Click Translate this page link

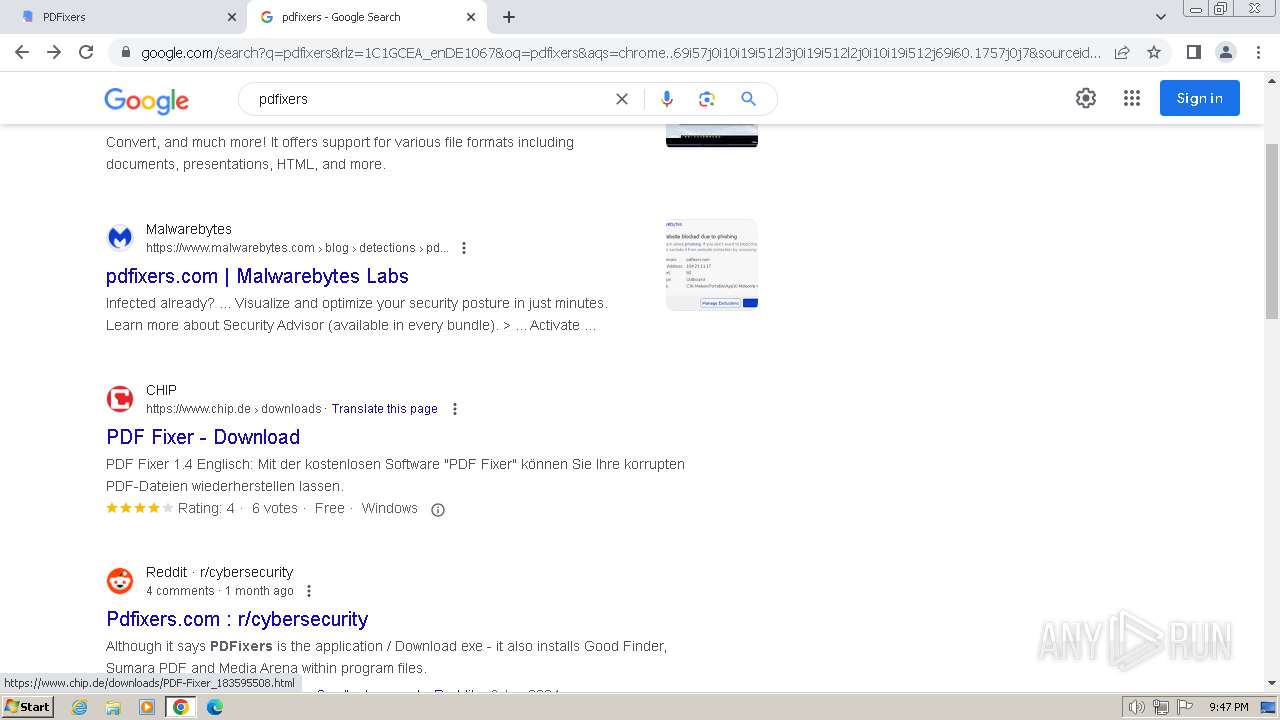385,409
